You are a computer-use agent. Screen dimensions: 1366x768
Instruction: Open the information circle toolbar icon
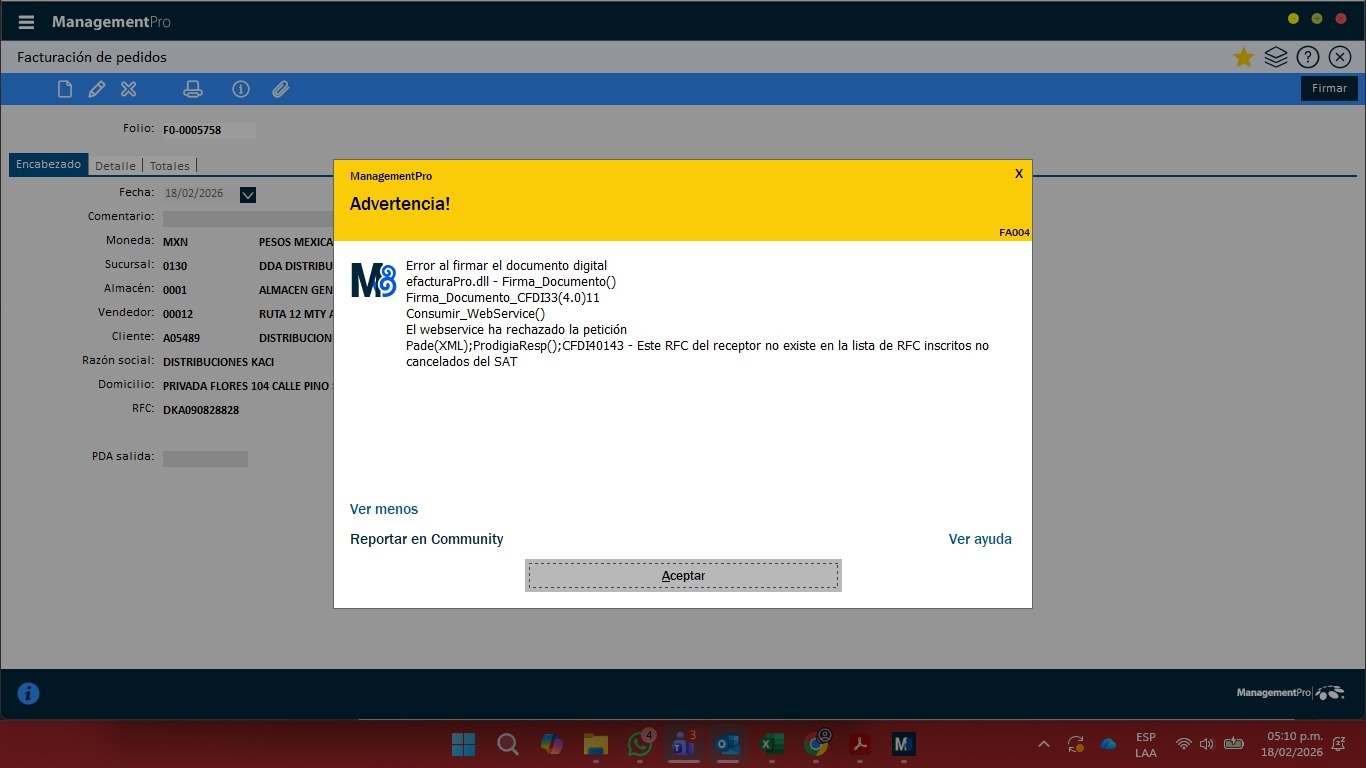tap(241, 89)
